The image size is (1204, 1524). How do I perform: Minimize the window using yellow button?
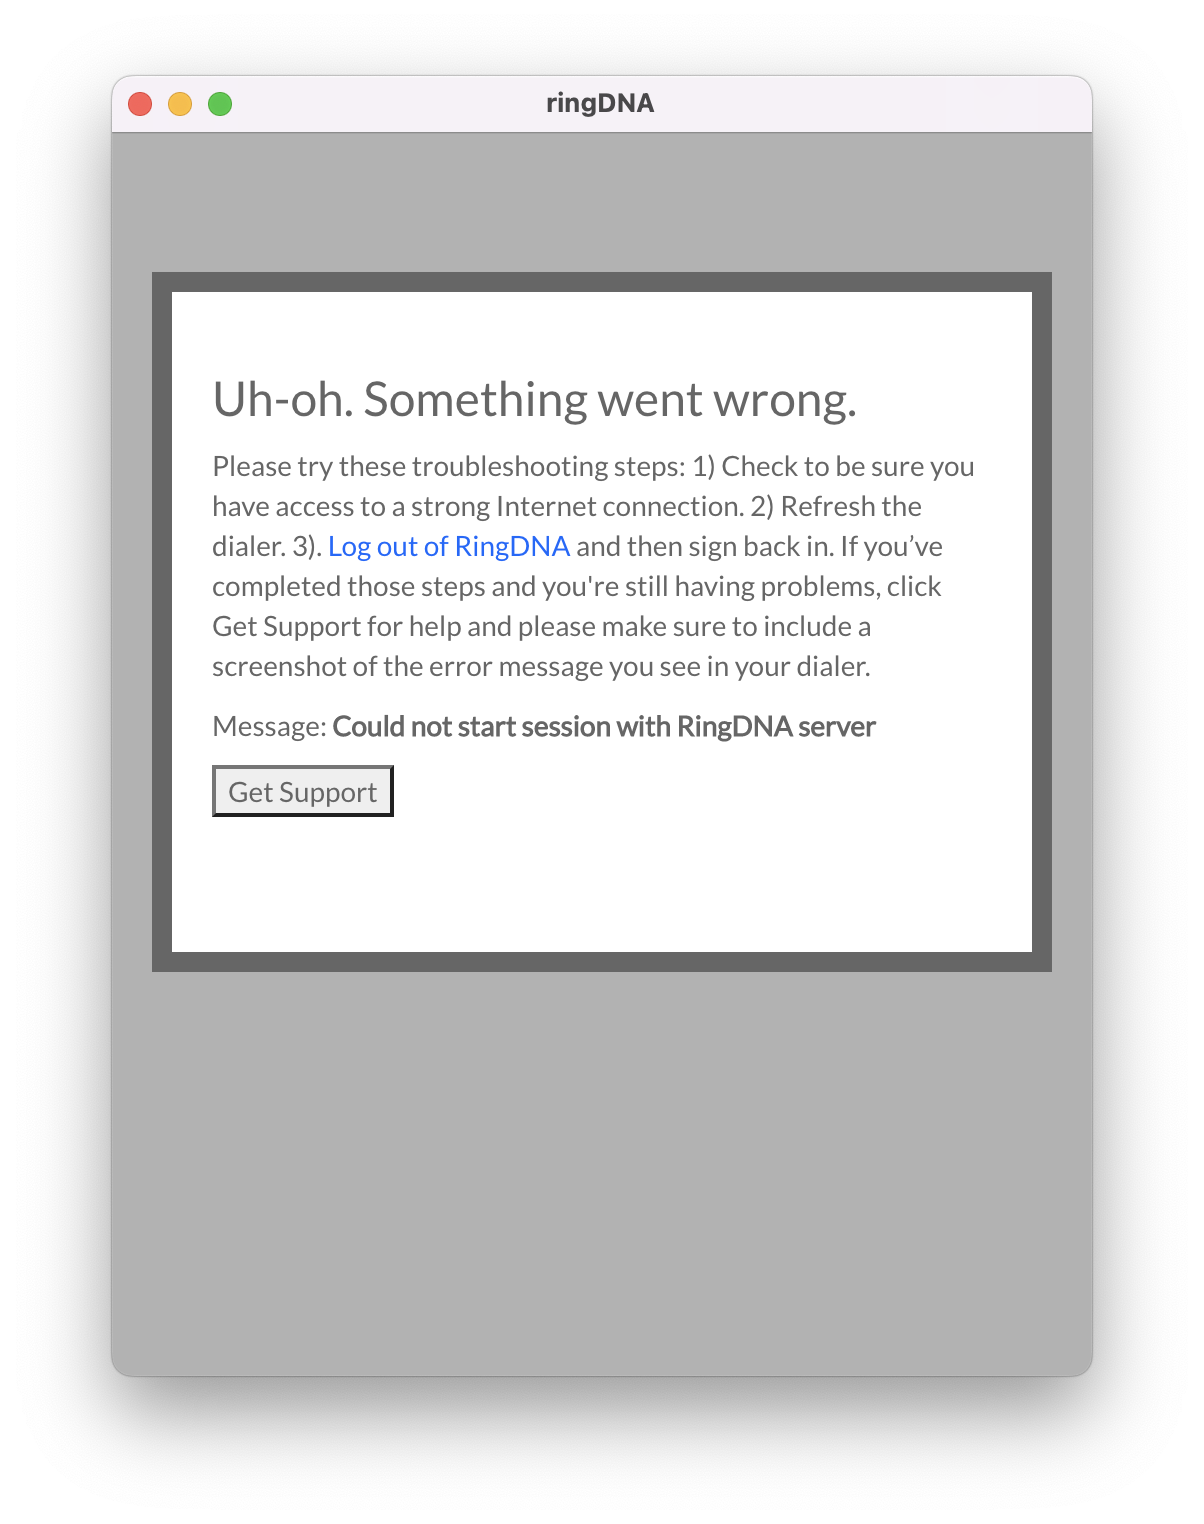pyautogui.click(x=180, y=104)
